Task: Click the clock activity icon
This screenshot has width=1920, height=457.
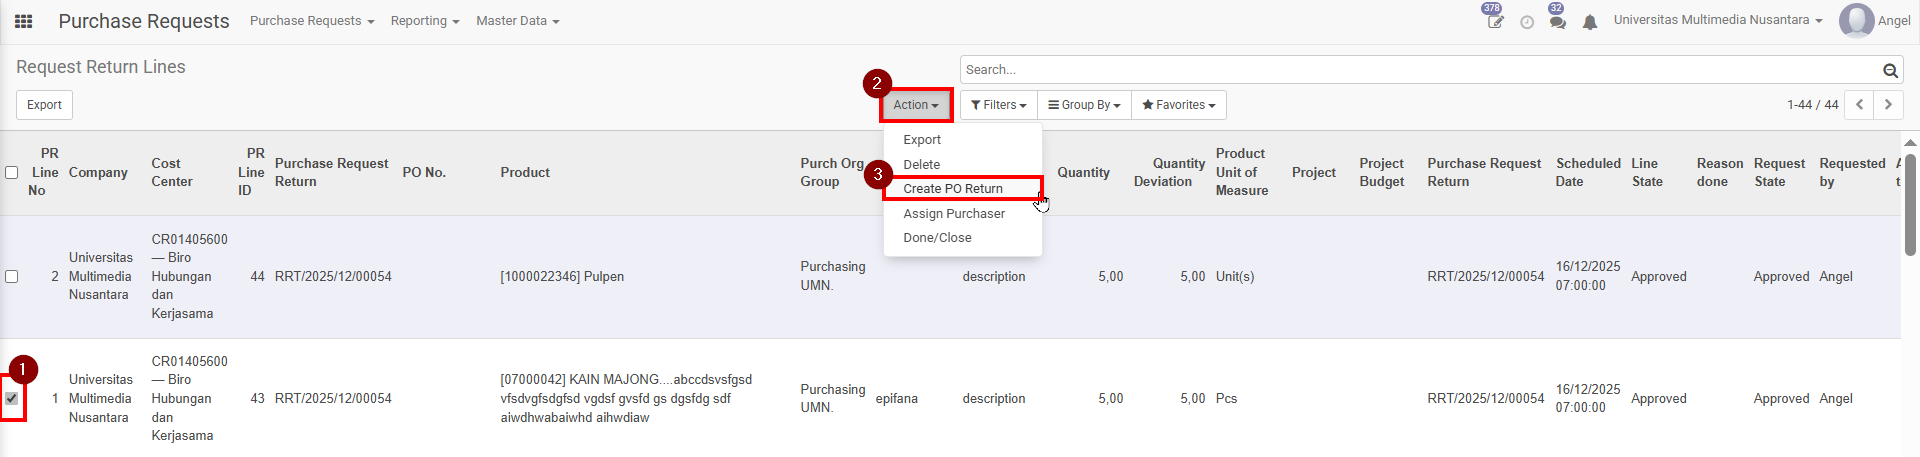Action: coord(1527,22)
